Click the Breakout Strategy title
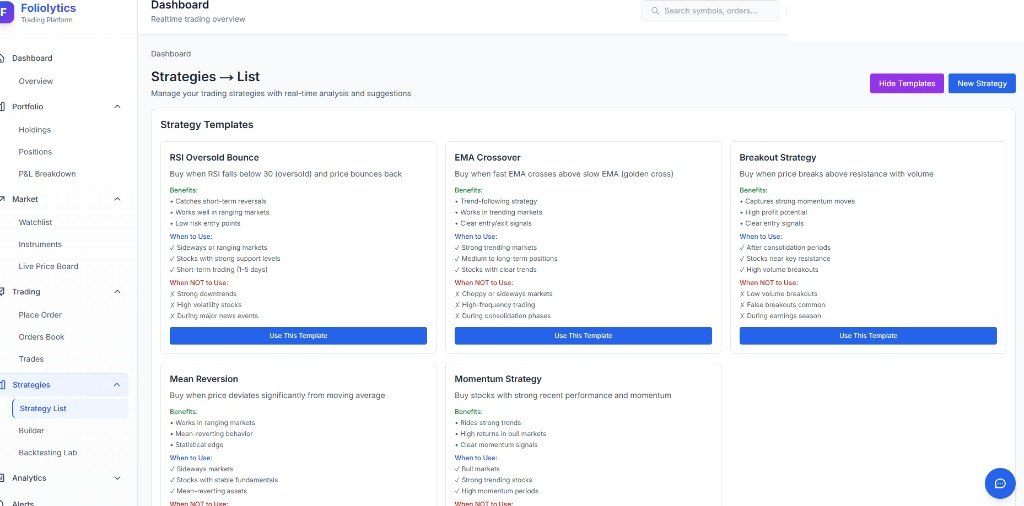Viewport: 1024px width, 506px height. [778, 158]
